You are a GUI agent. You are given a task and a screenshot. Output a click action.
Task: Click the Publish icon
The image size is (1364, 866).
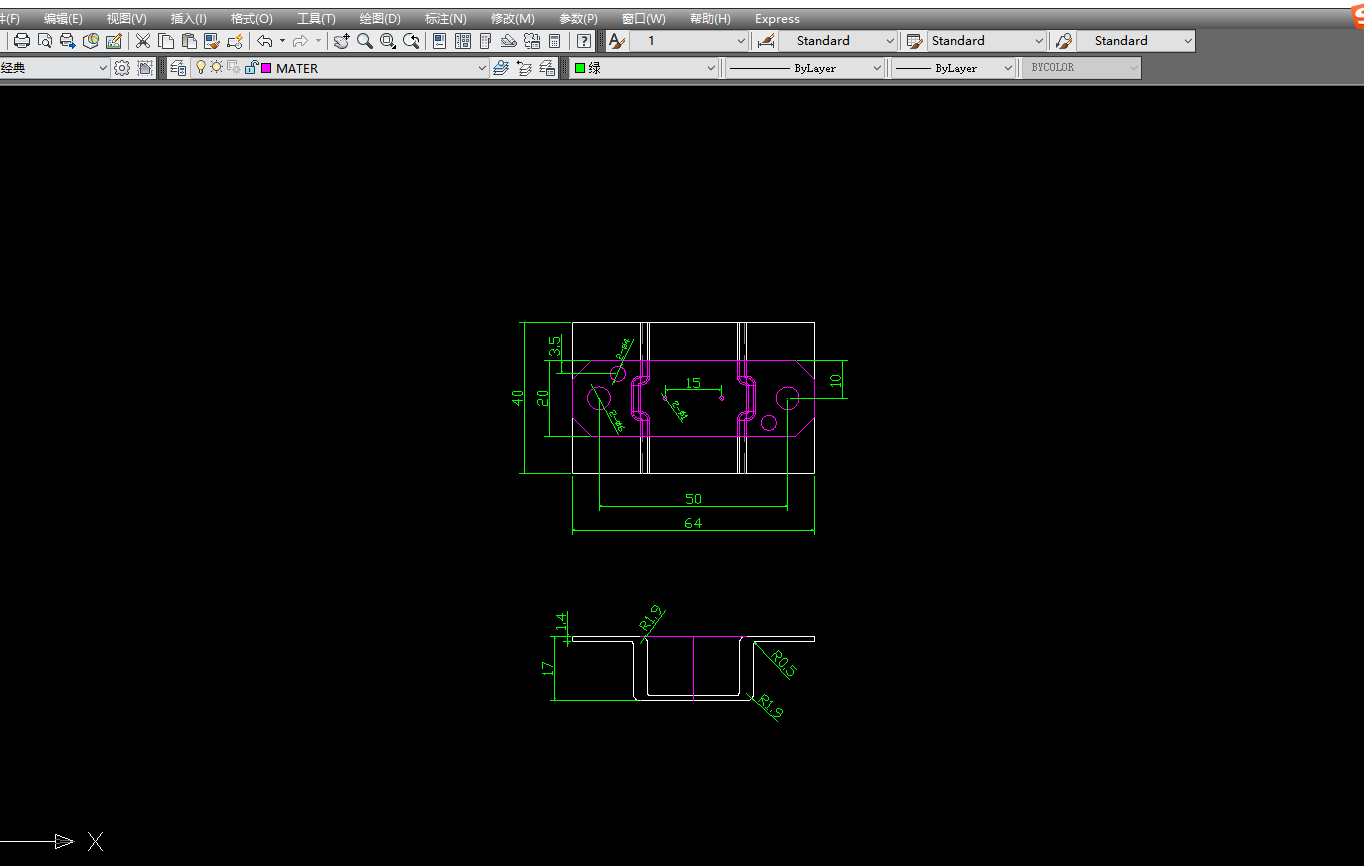pos(67,41)
